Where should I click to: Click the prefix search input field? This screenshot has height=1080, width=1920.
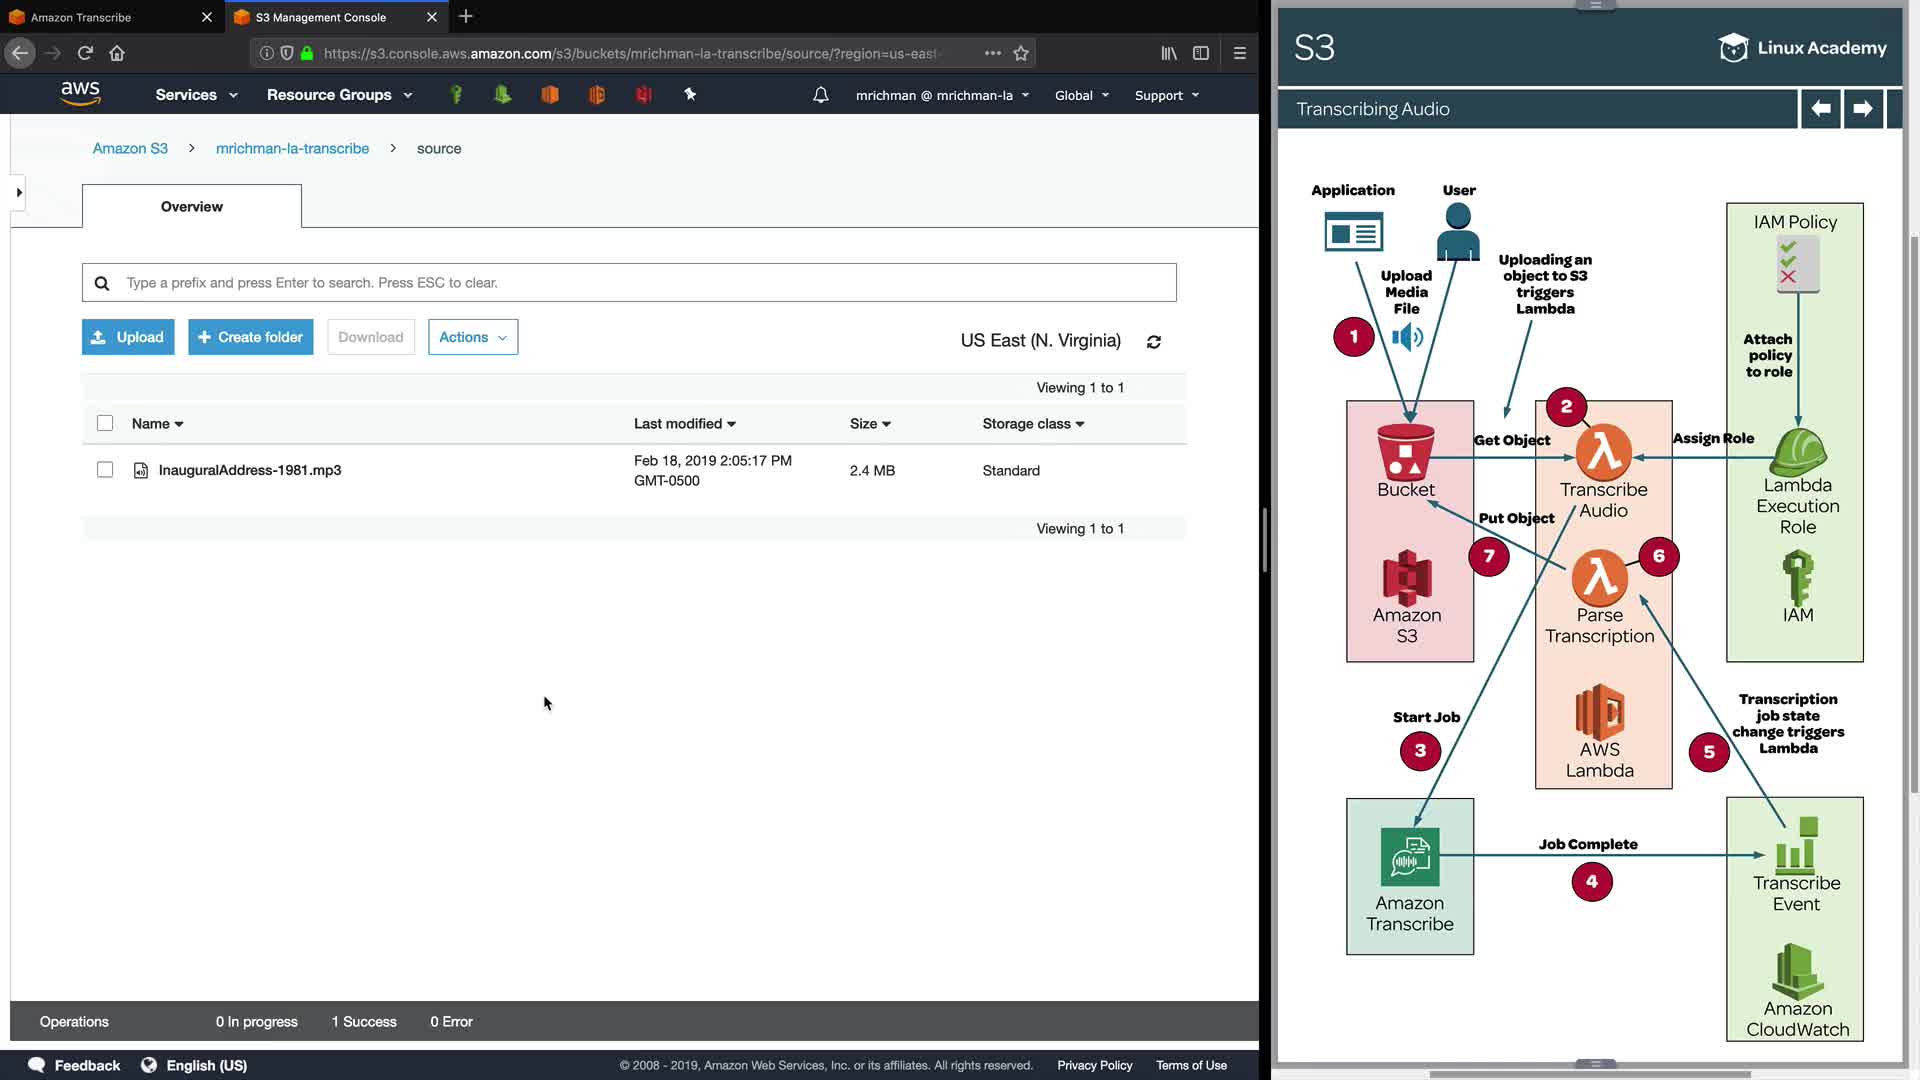tap(640, 283)
